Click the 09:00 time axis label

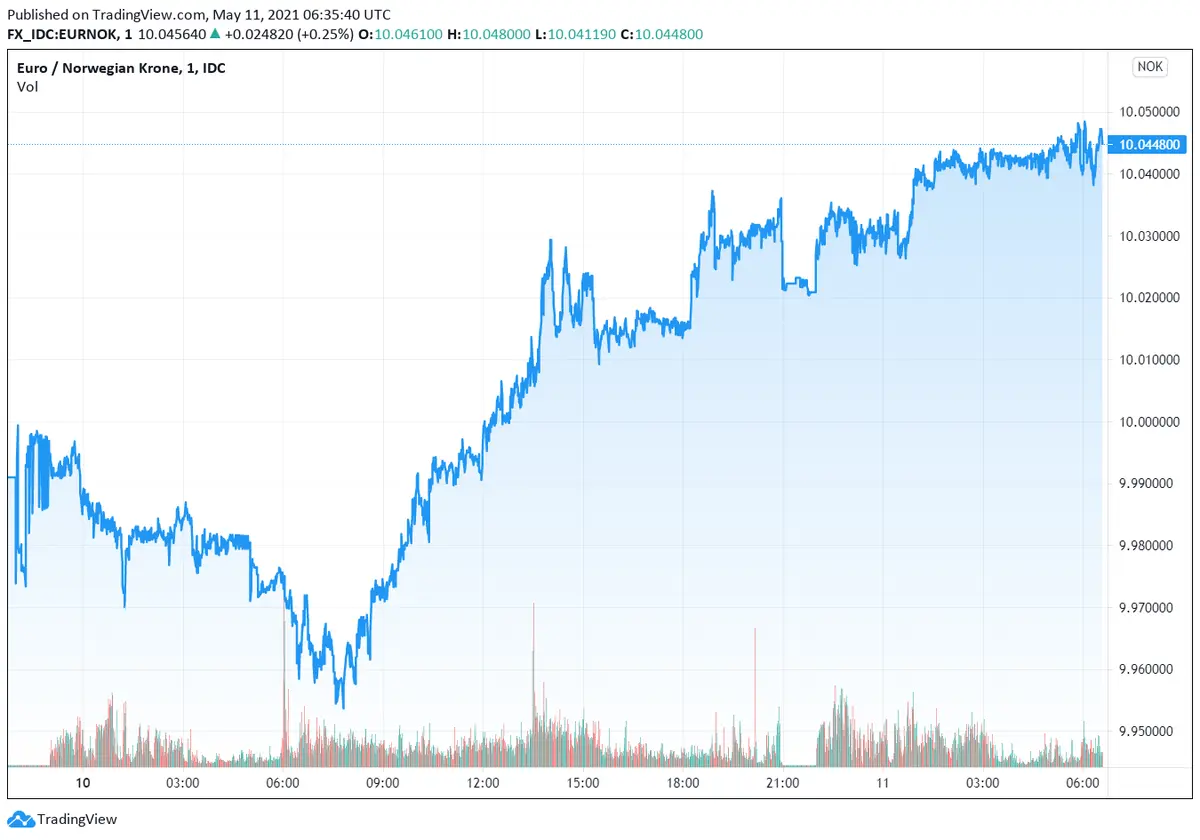[x=383, y=782]
